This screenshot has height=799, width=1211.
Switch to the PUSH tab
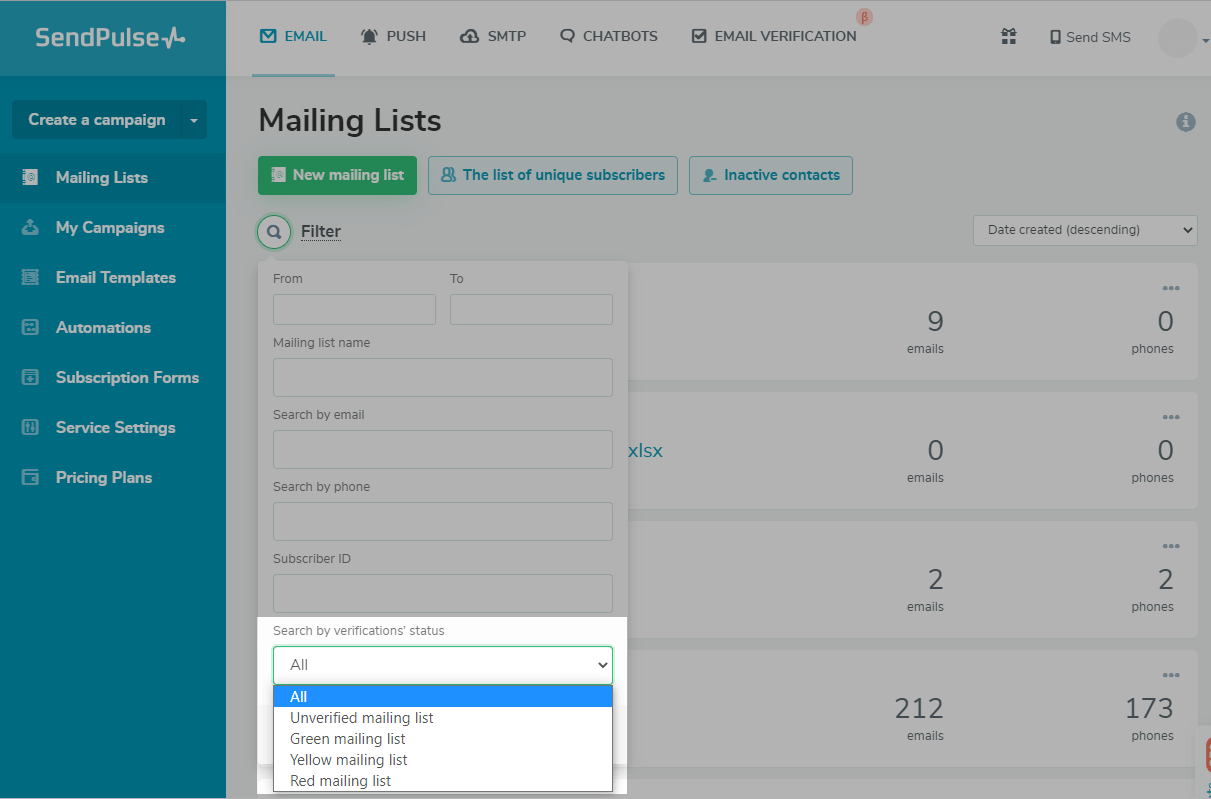pos(393,37)
